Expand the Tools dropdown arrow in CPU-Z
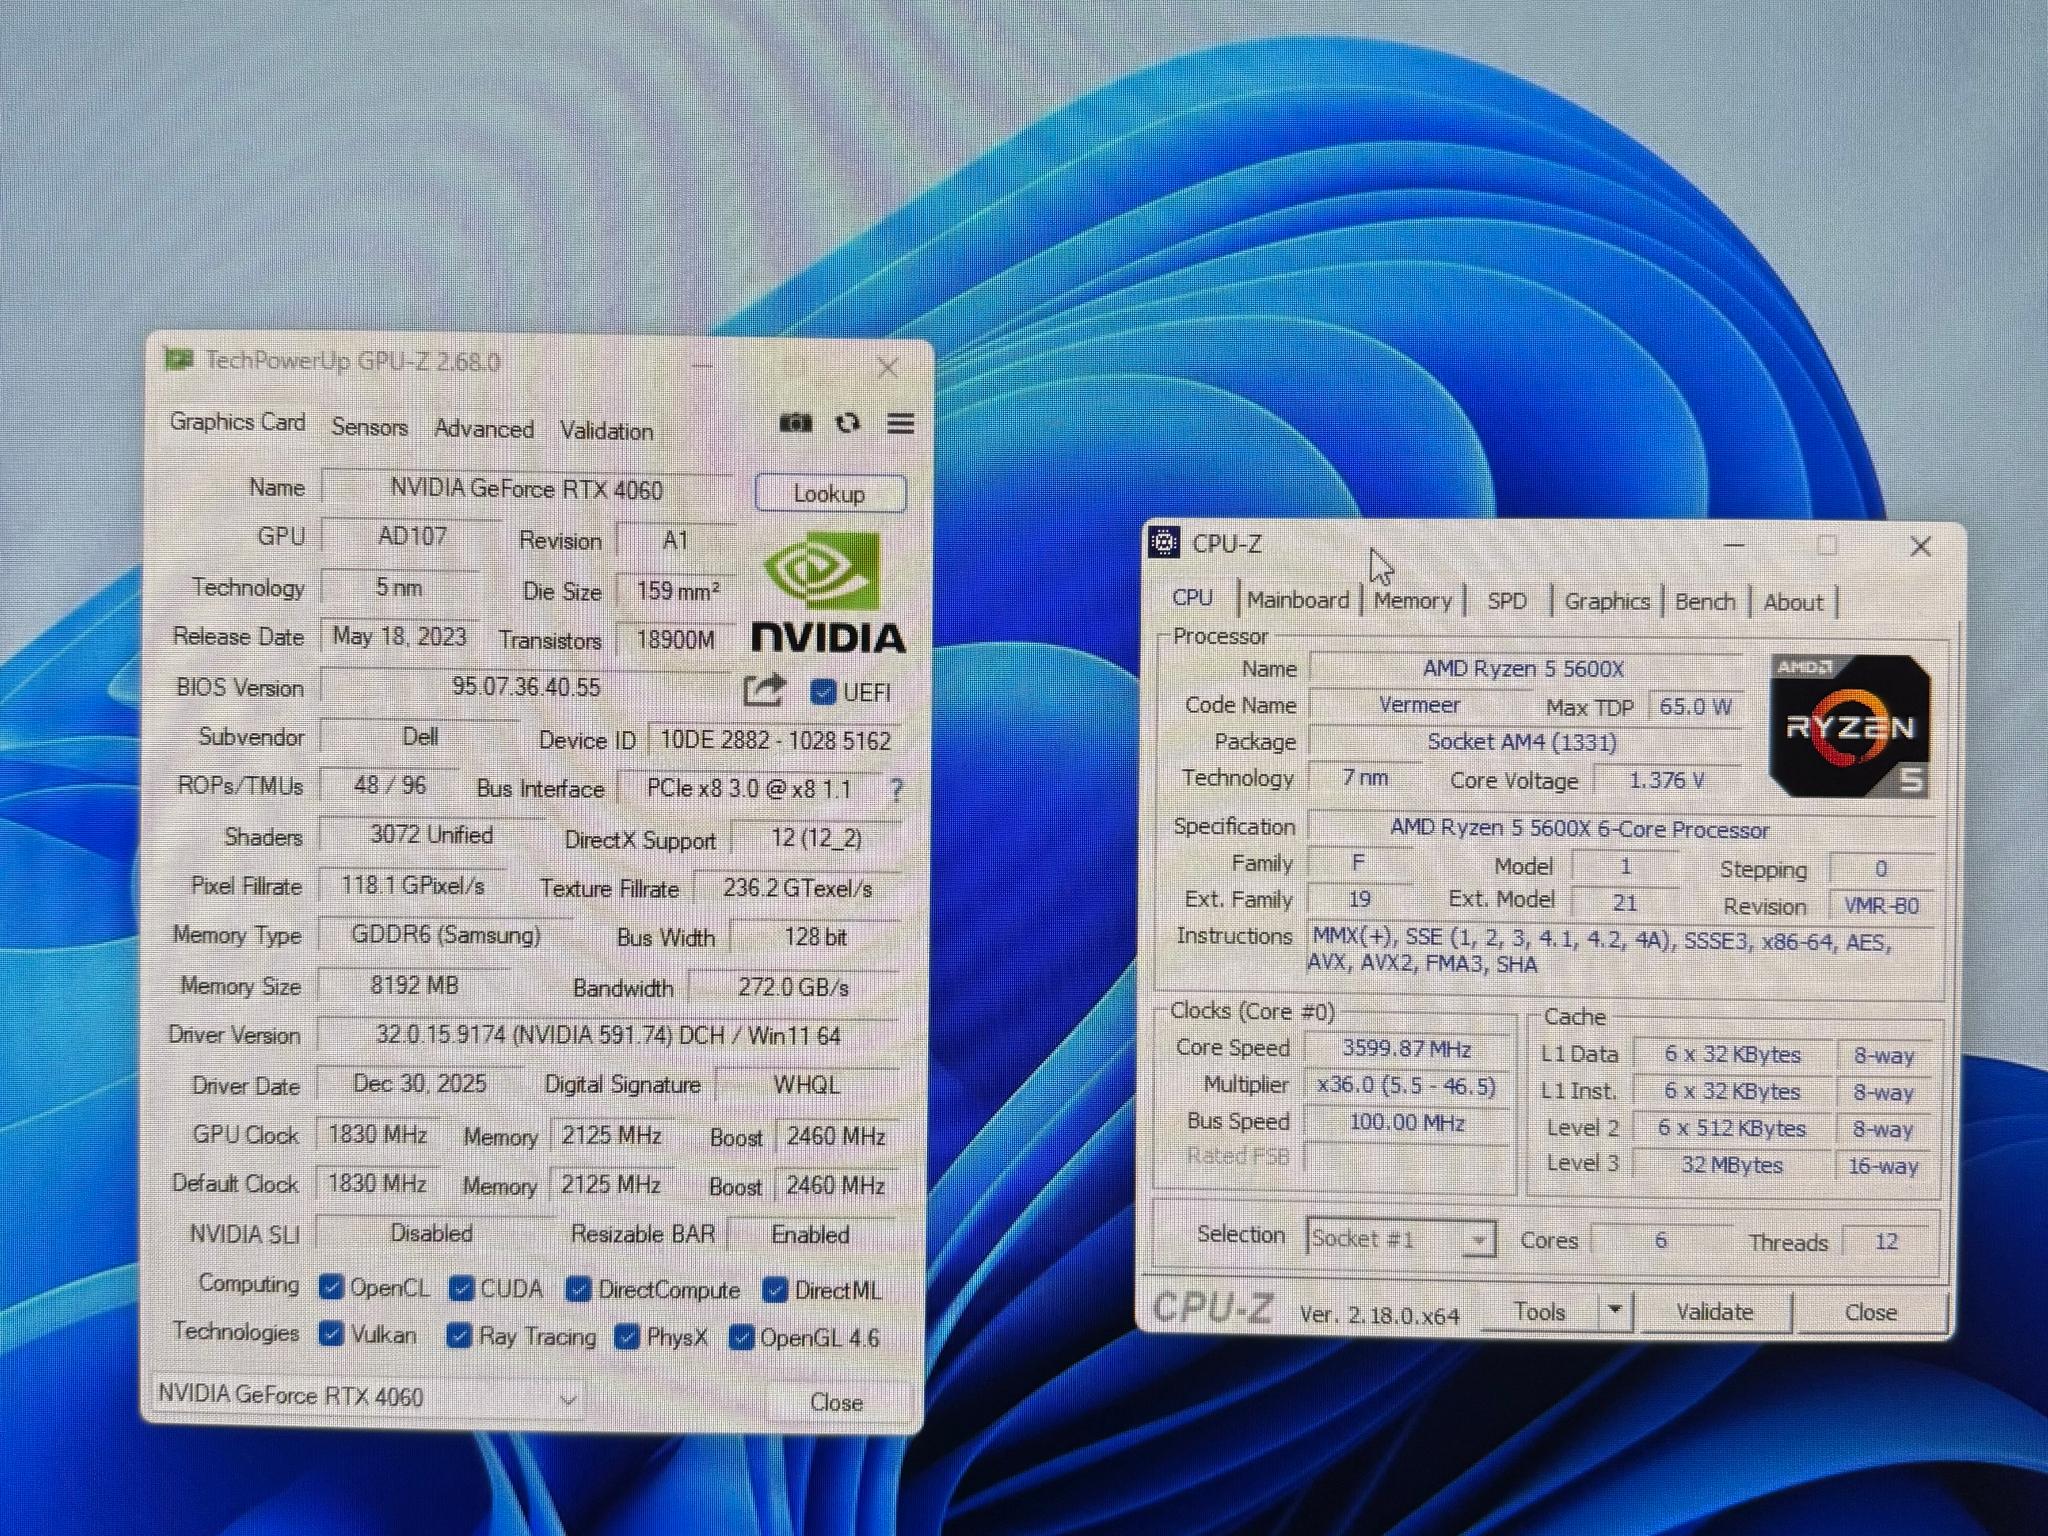This screenshot has height=1536, width=2048. [1614, 1310]
